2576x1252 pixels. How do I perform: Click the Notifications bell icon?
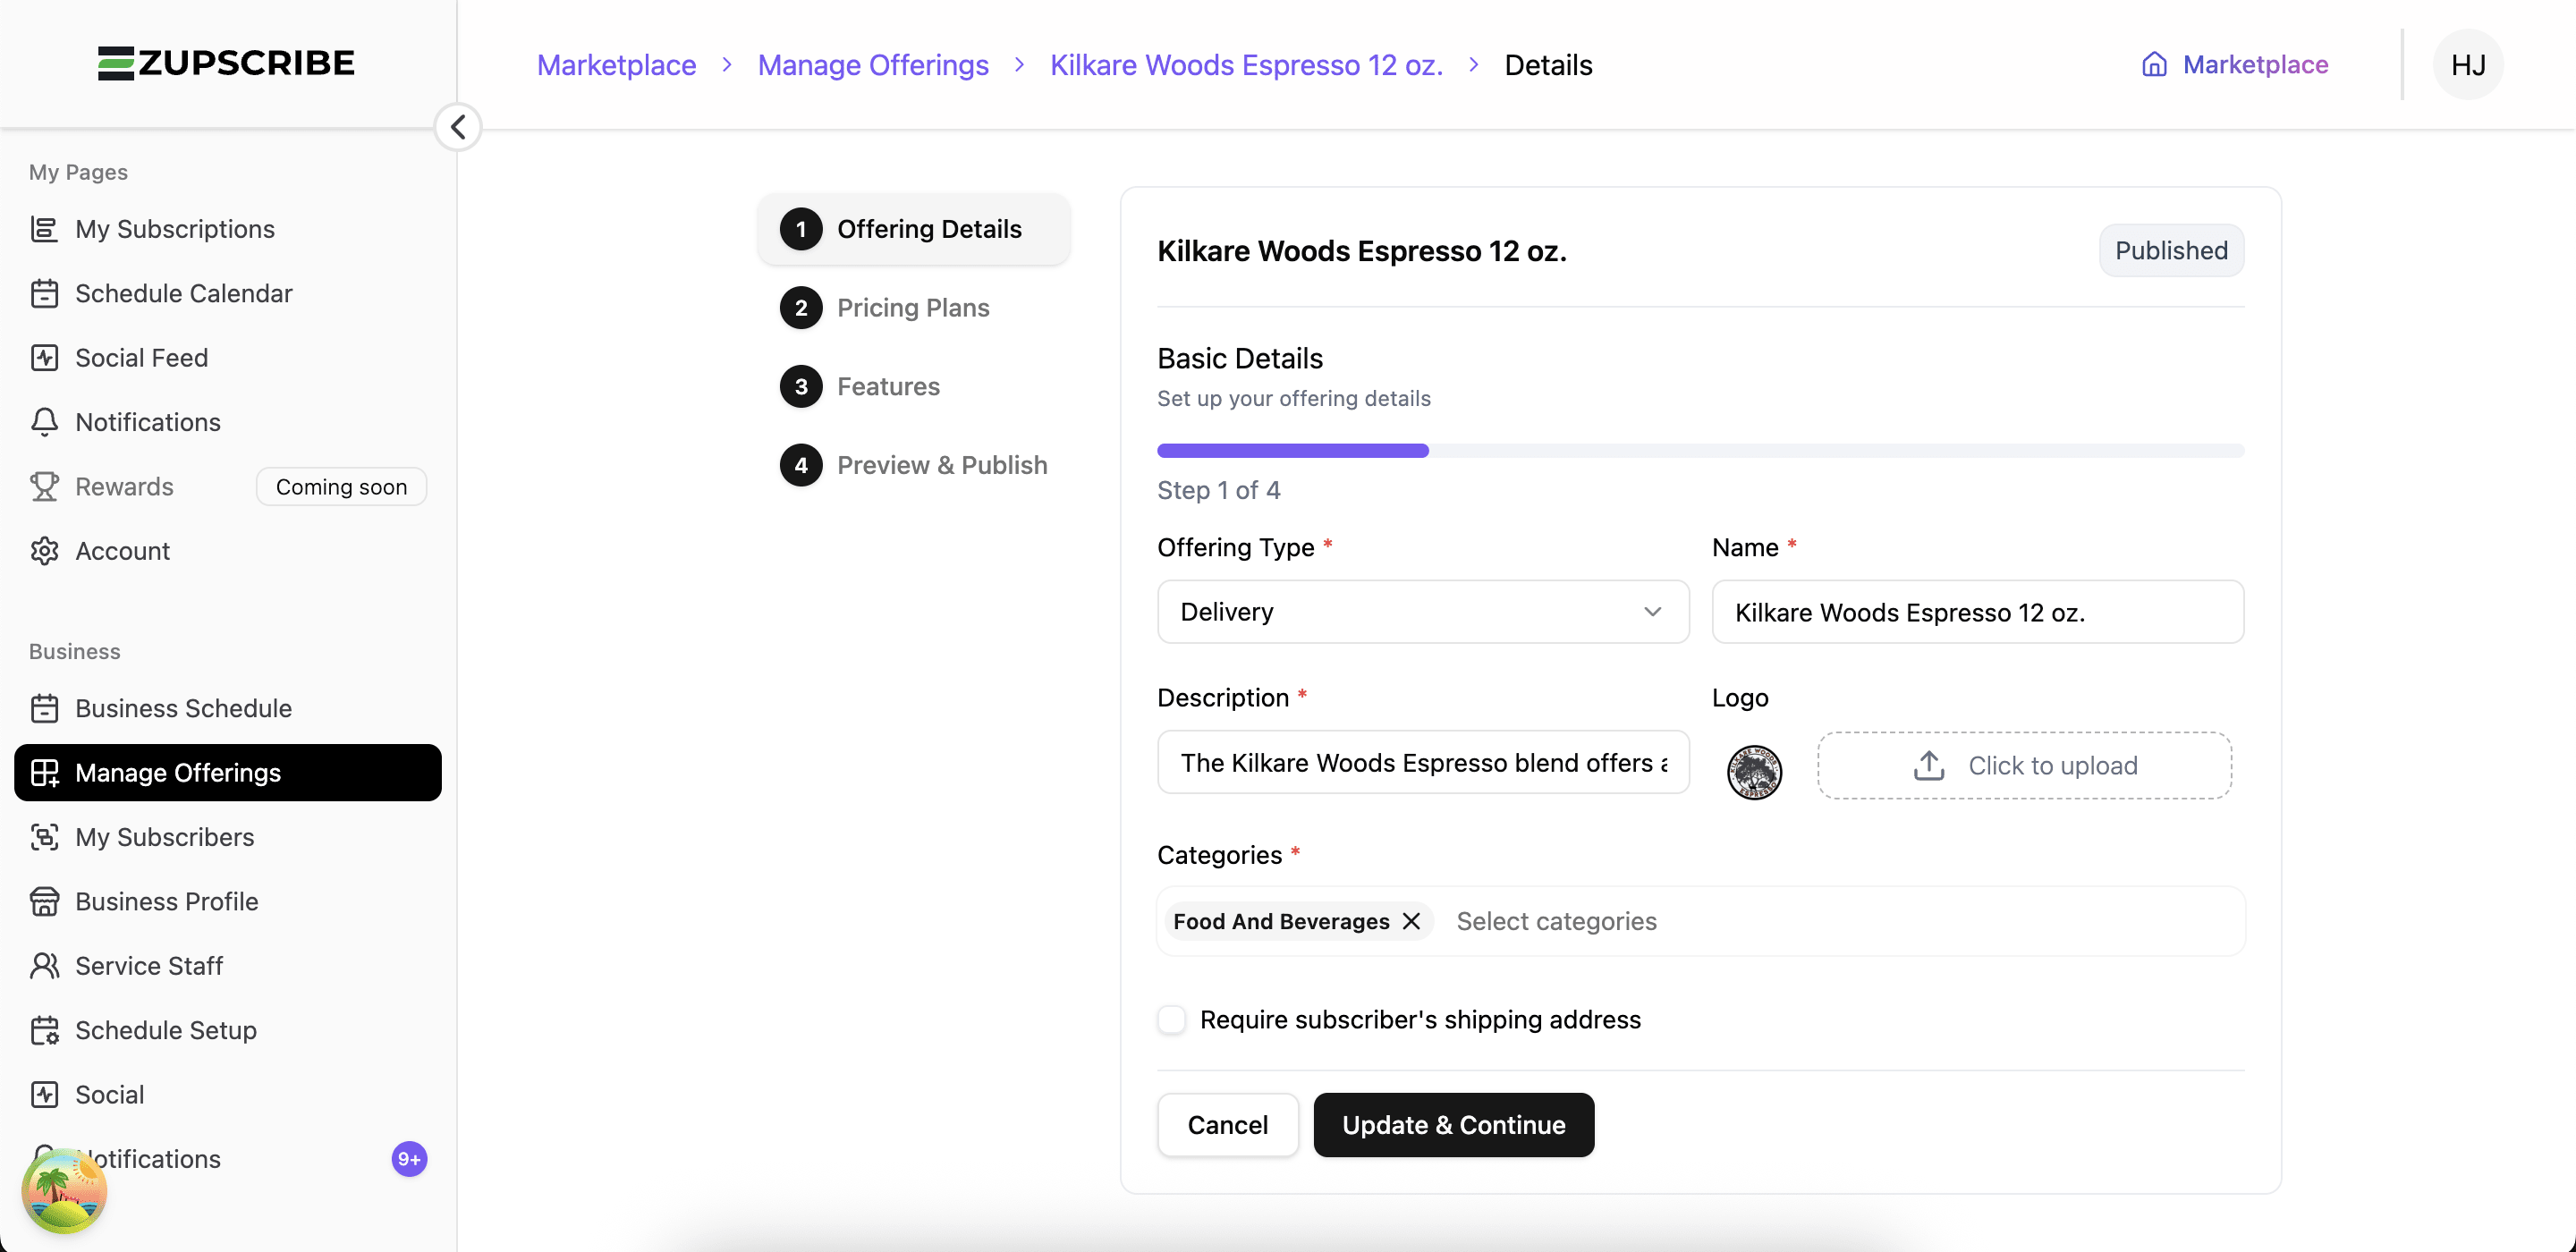pos(44,422)
